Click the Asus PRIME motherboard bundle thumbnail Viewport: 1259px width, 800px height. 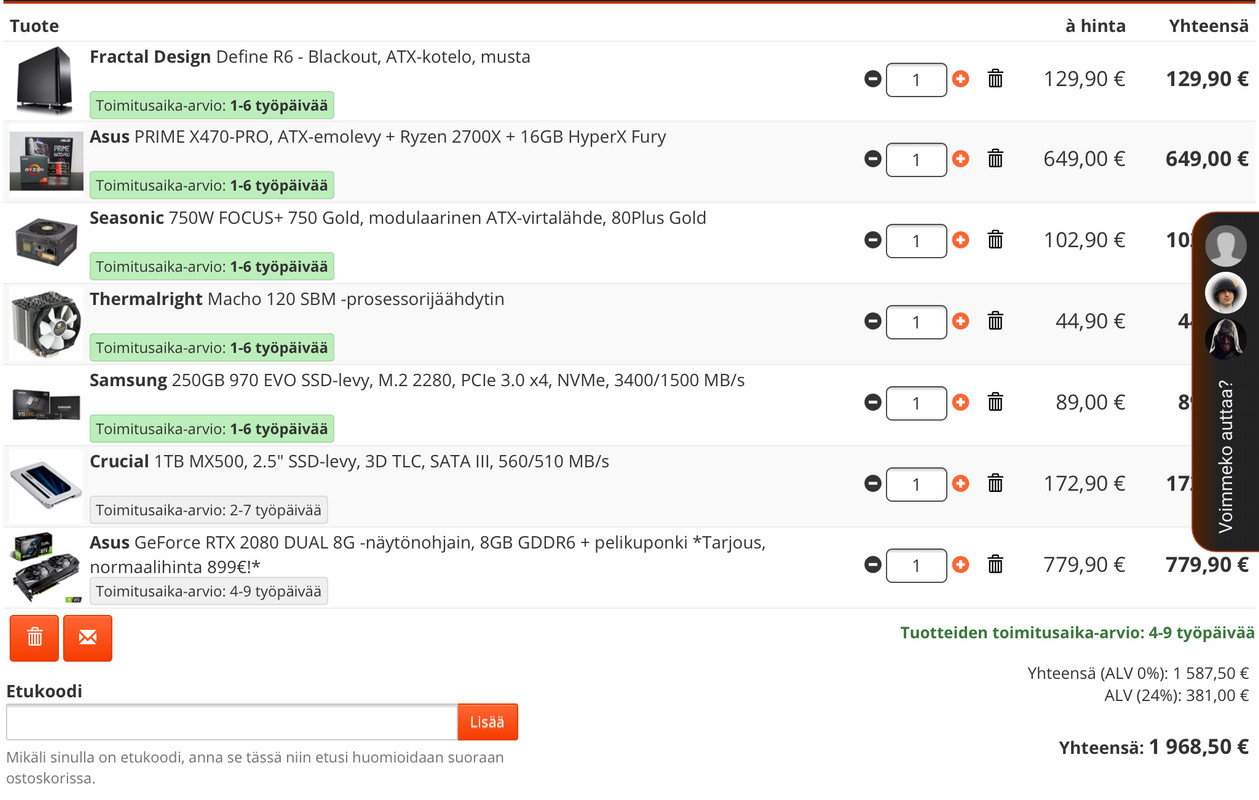[x=46, y=161]
